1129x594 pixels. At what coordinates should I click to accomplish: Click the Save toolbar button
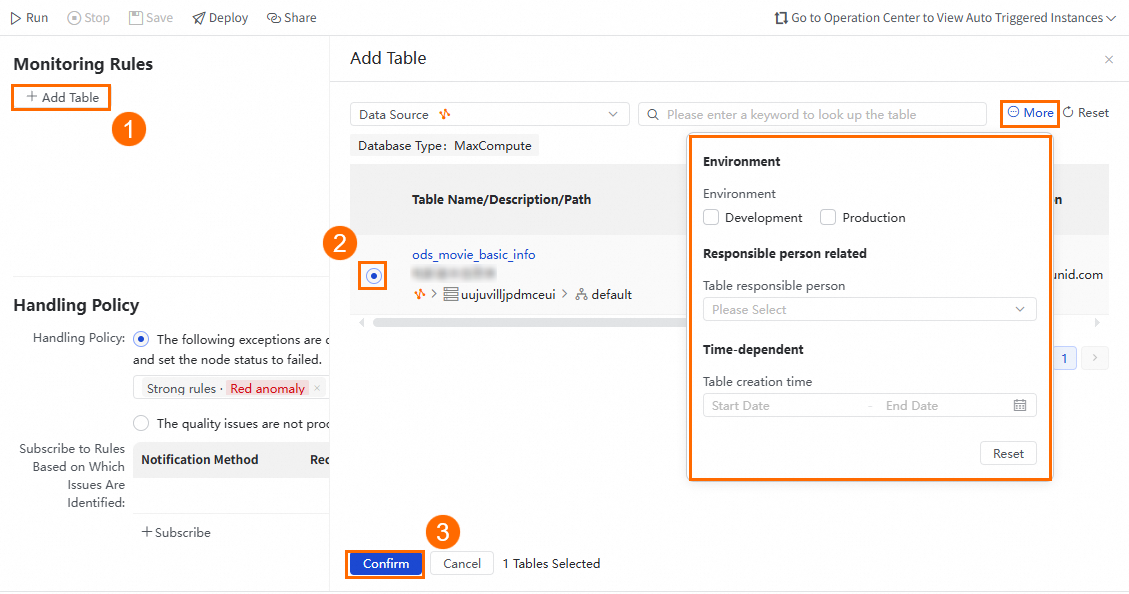click(150, 18)
